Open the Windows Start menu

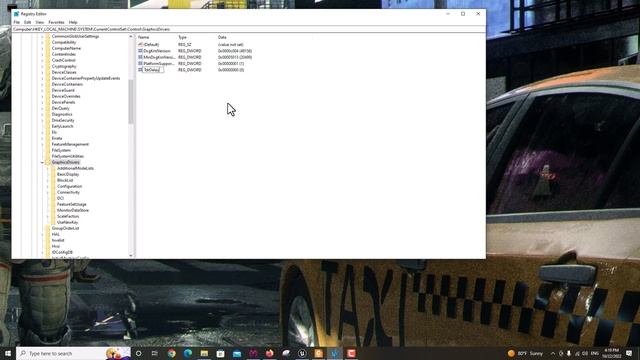point(8,353)
